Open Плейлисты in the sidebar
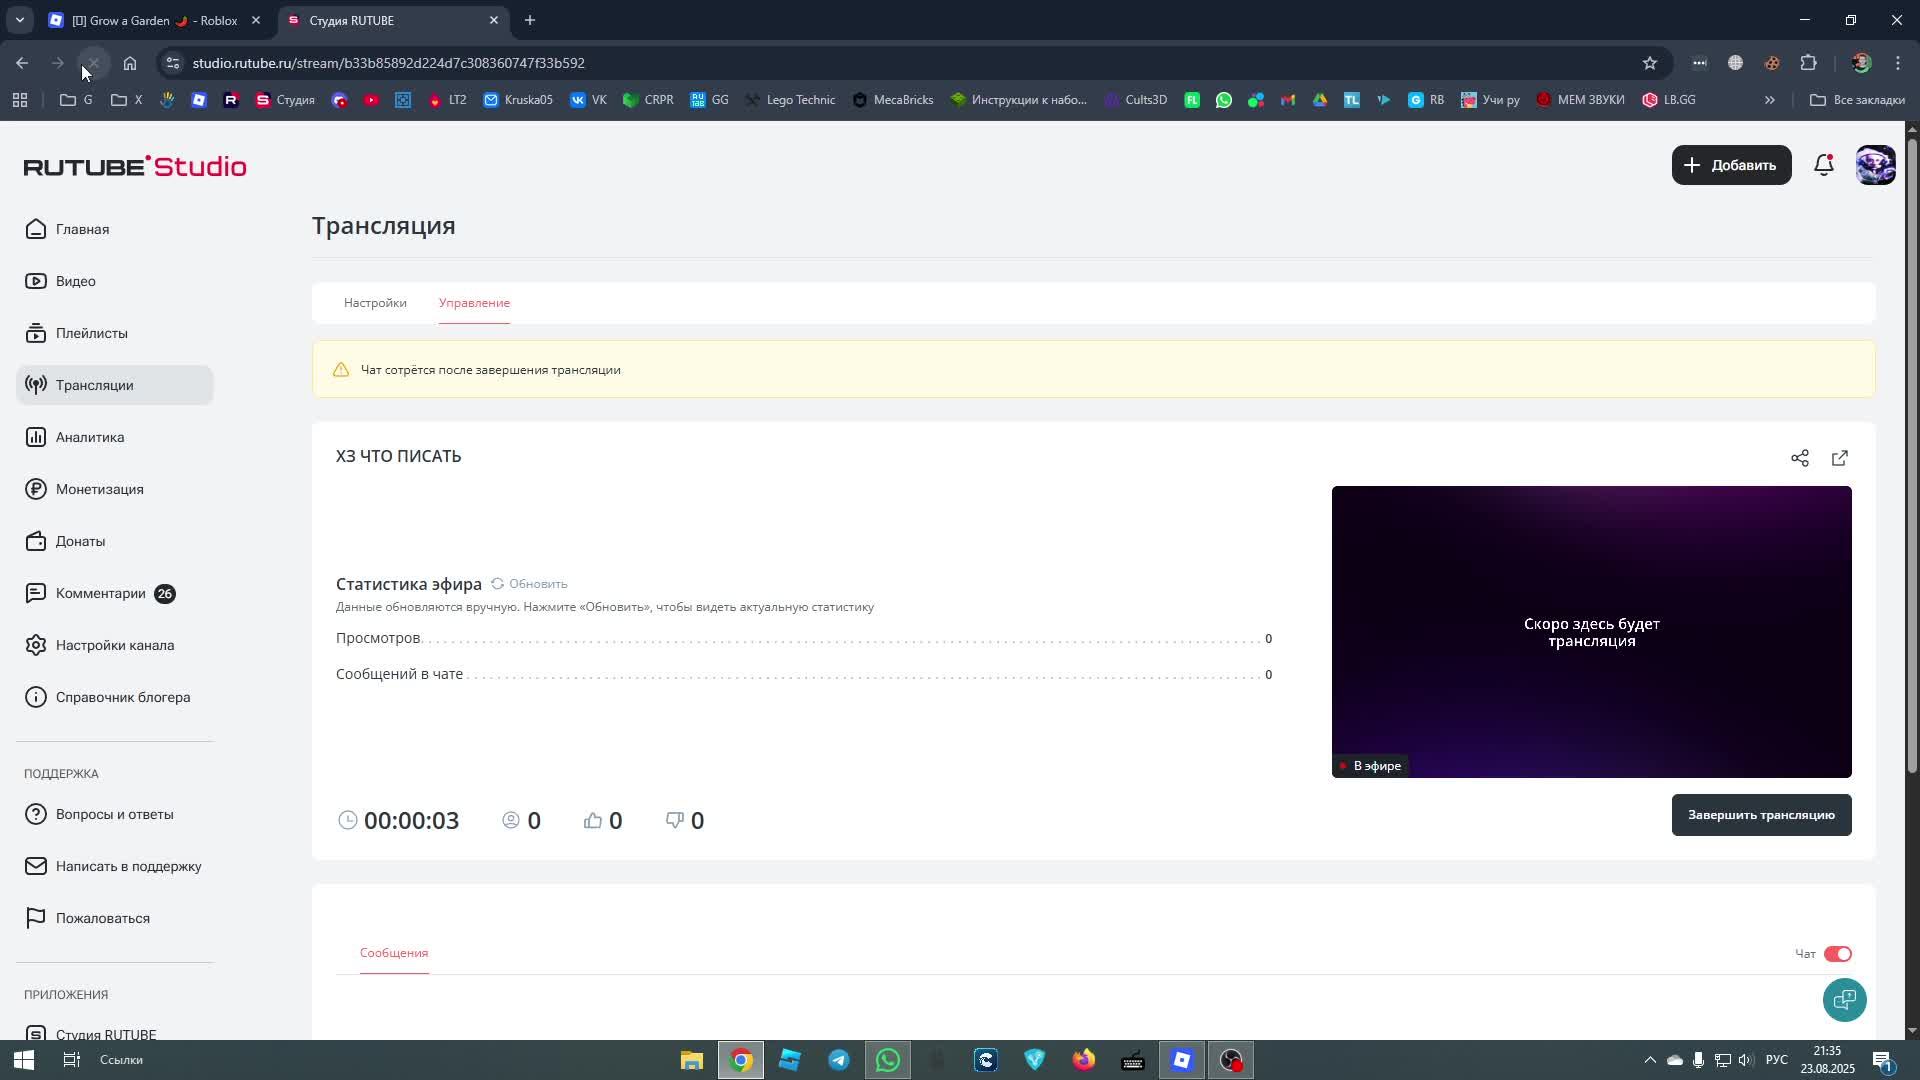This screenshot has height=1080, width=1920. point(115,333)
